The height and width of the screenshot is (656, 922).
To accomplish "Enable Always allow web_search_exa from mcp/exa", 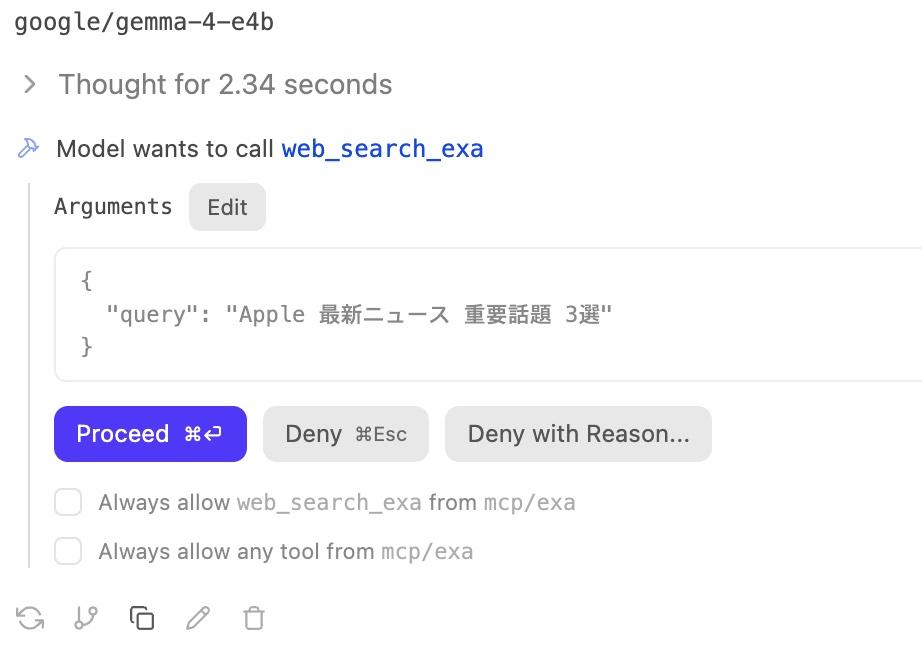I will click(68, 502).
